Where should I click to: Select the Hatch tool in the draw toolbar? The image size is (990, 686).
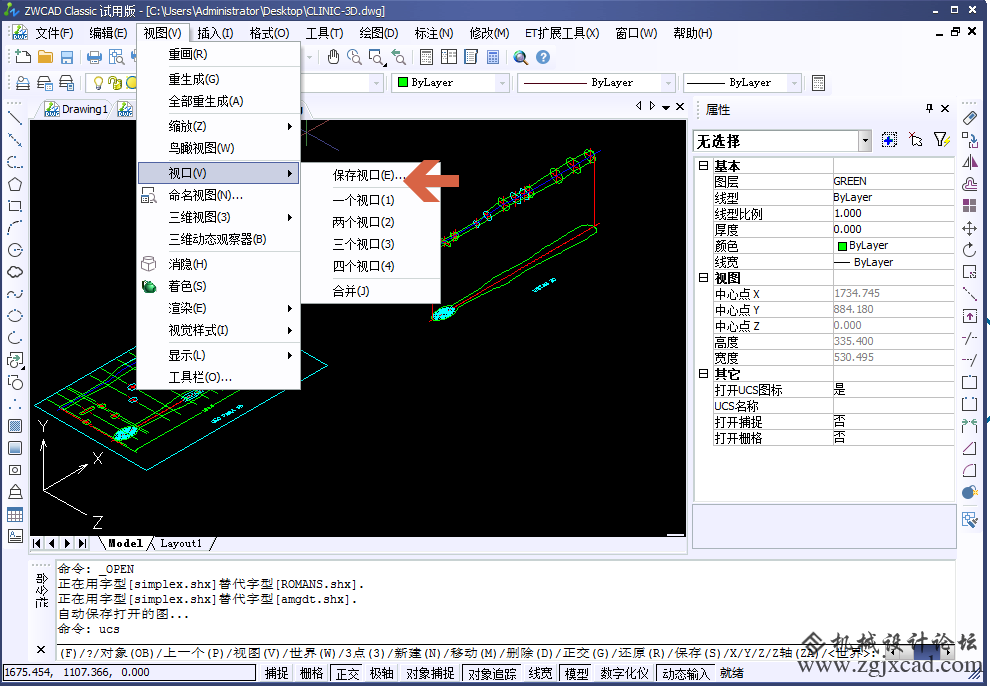pyautogui.click(x=15, y=426)
